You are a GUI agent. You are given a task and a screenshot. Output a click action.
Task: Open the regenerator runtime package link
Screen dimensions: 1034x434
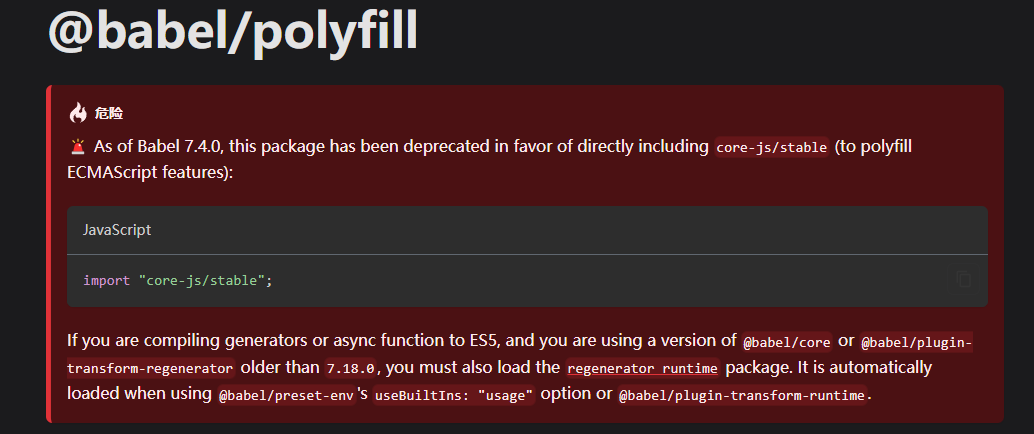click(x=642, y=368)
